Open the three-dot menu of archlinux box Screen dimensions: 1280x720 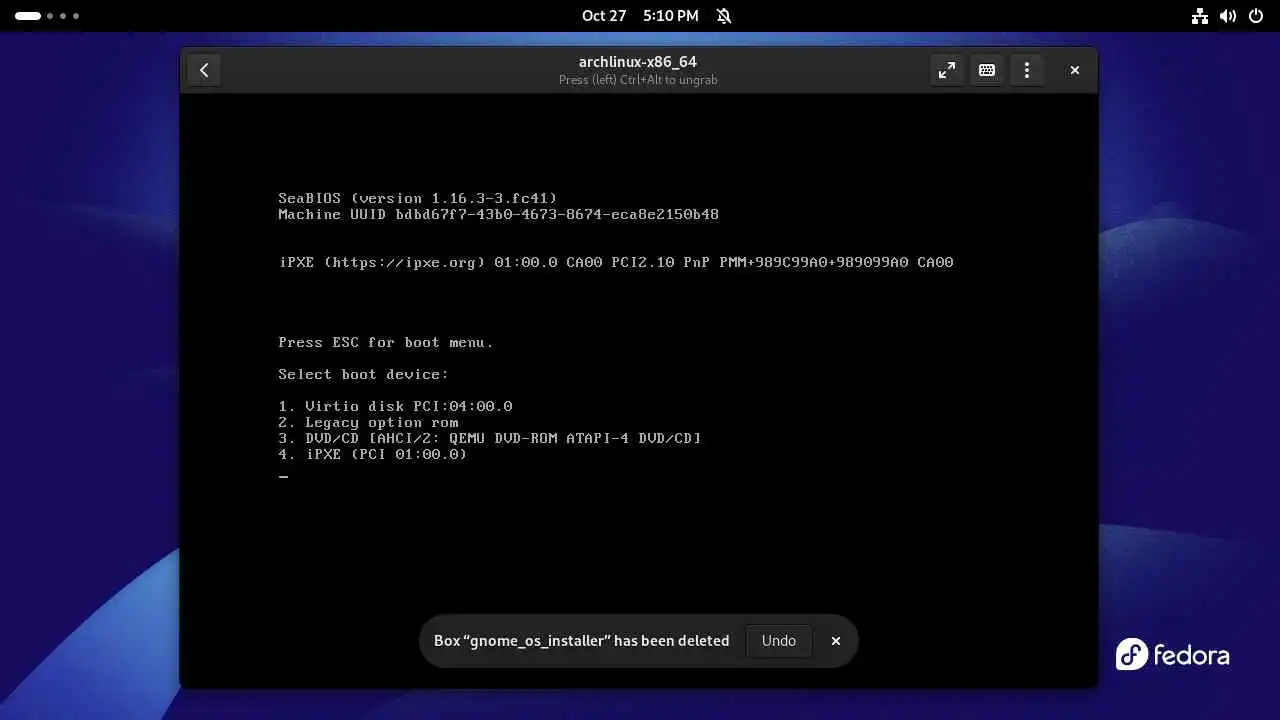[1026, 70]
